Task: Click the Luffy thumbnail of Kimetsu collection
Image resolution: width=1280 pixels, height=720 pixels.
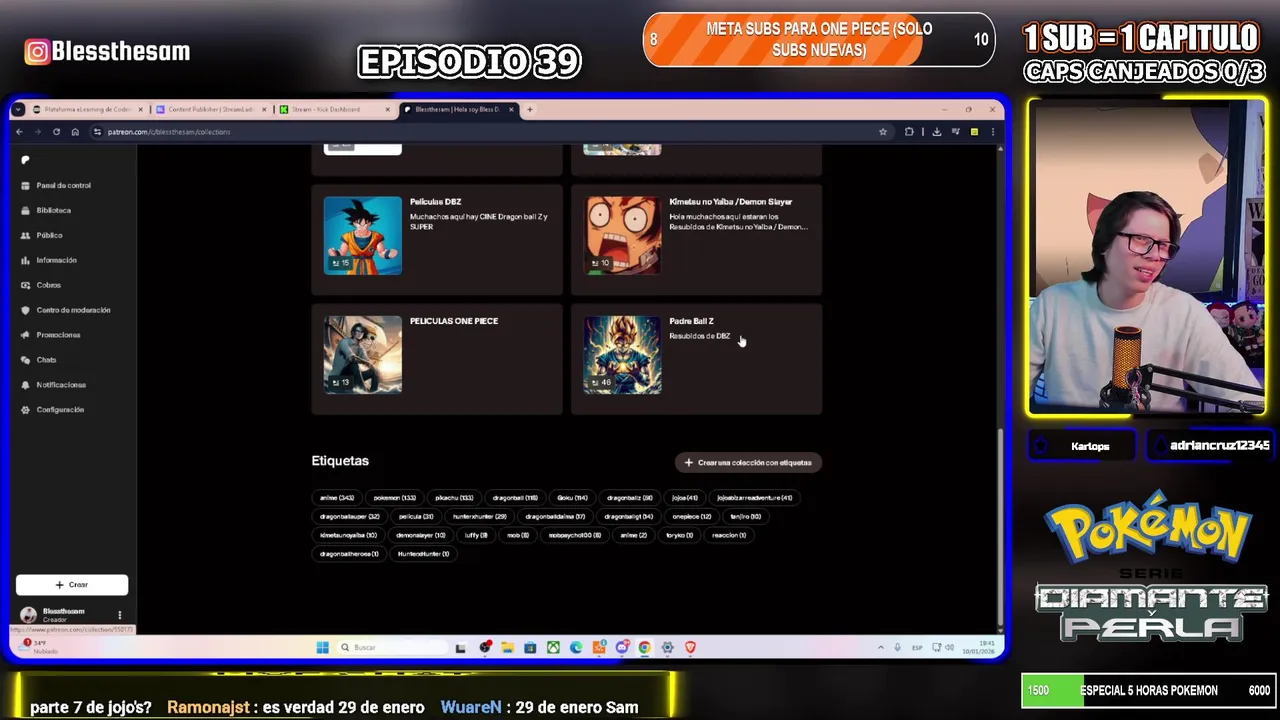Action: point(622,235)
